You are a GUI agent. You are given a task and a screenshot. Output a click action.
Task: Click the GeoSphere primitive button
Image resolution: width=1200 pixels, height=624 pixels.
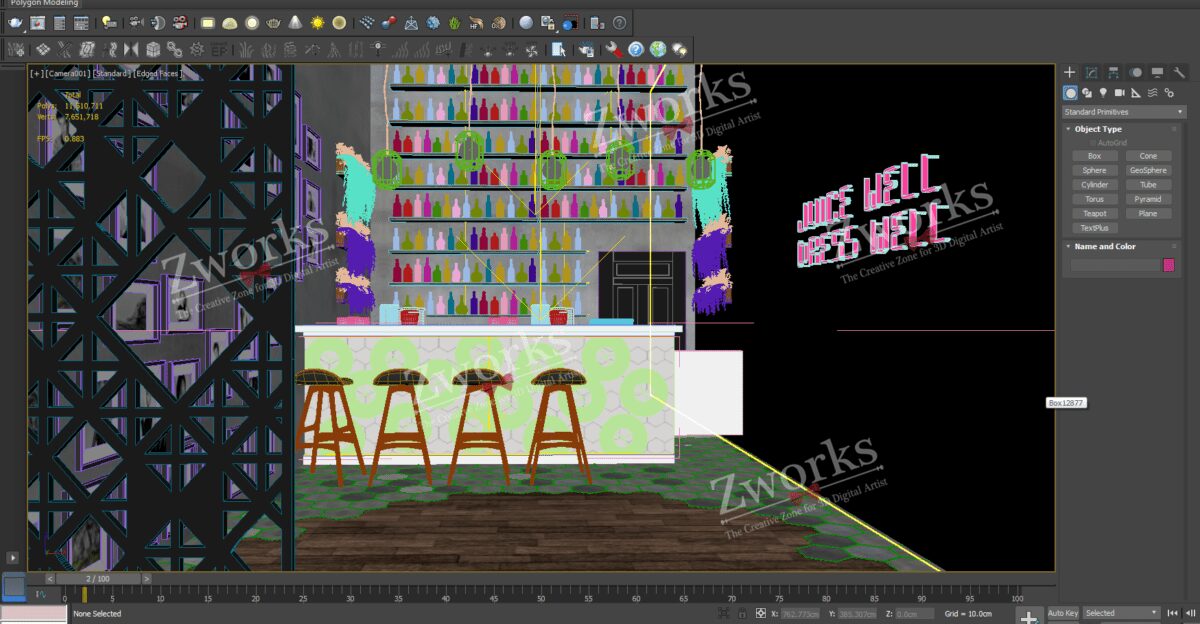pos(1148,170)
